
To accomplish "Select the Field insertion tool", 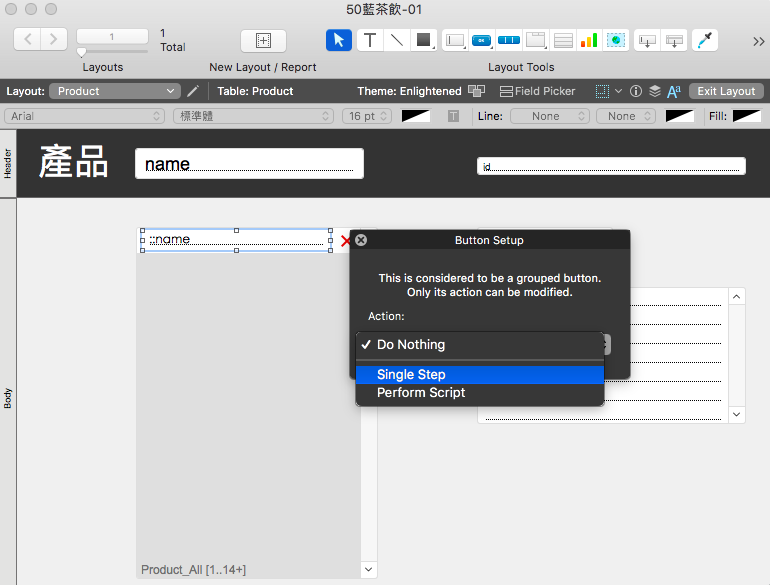I will [x=647, y=40].
